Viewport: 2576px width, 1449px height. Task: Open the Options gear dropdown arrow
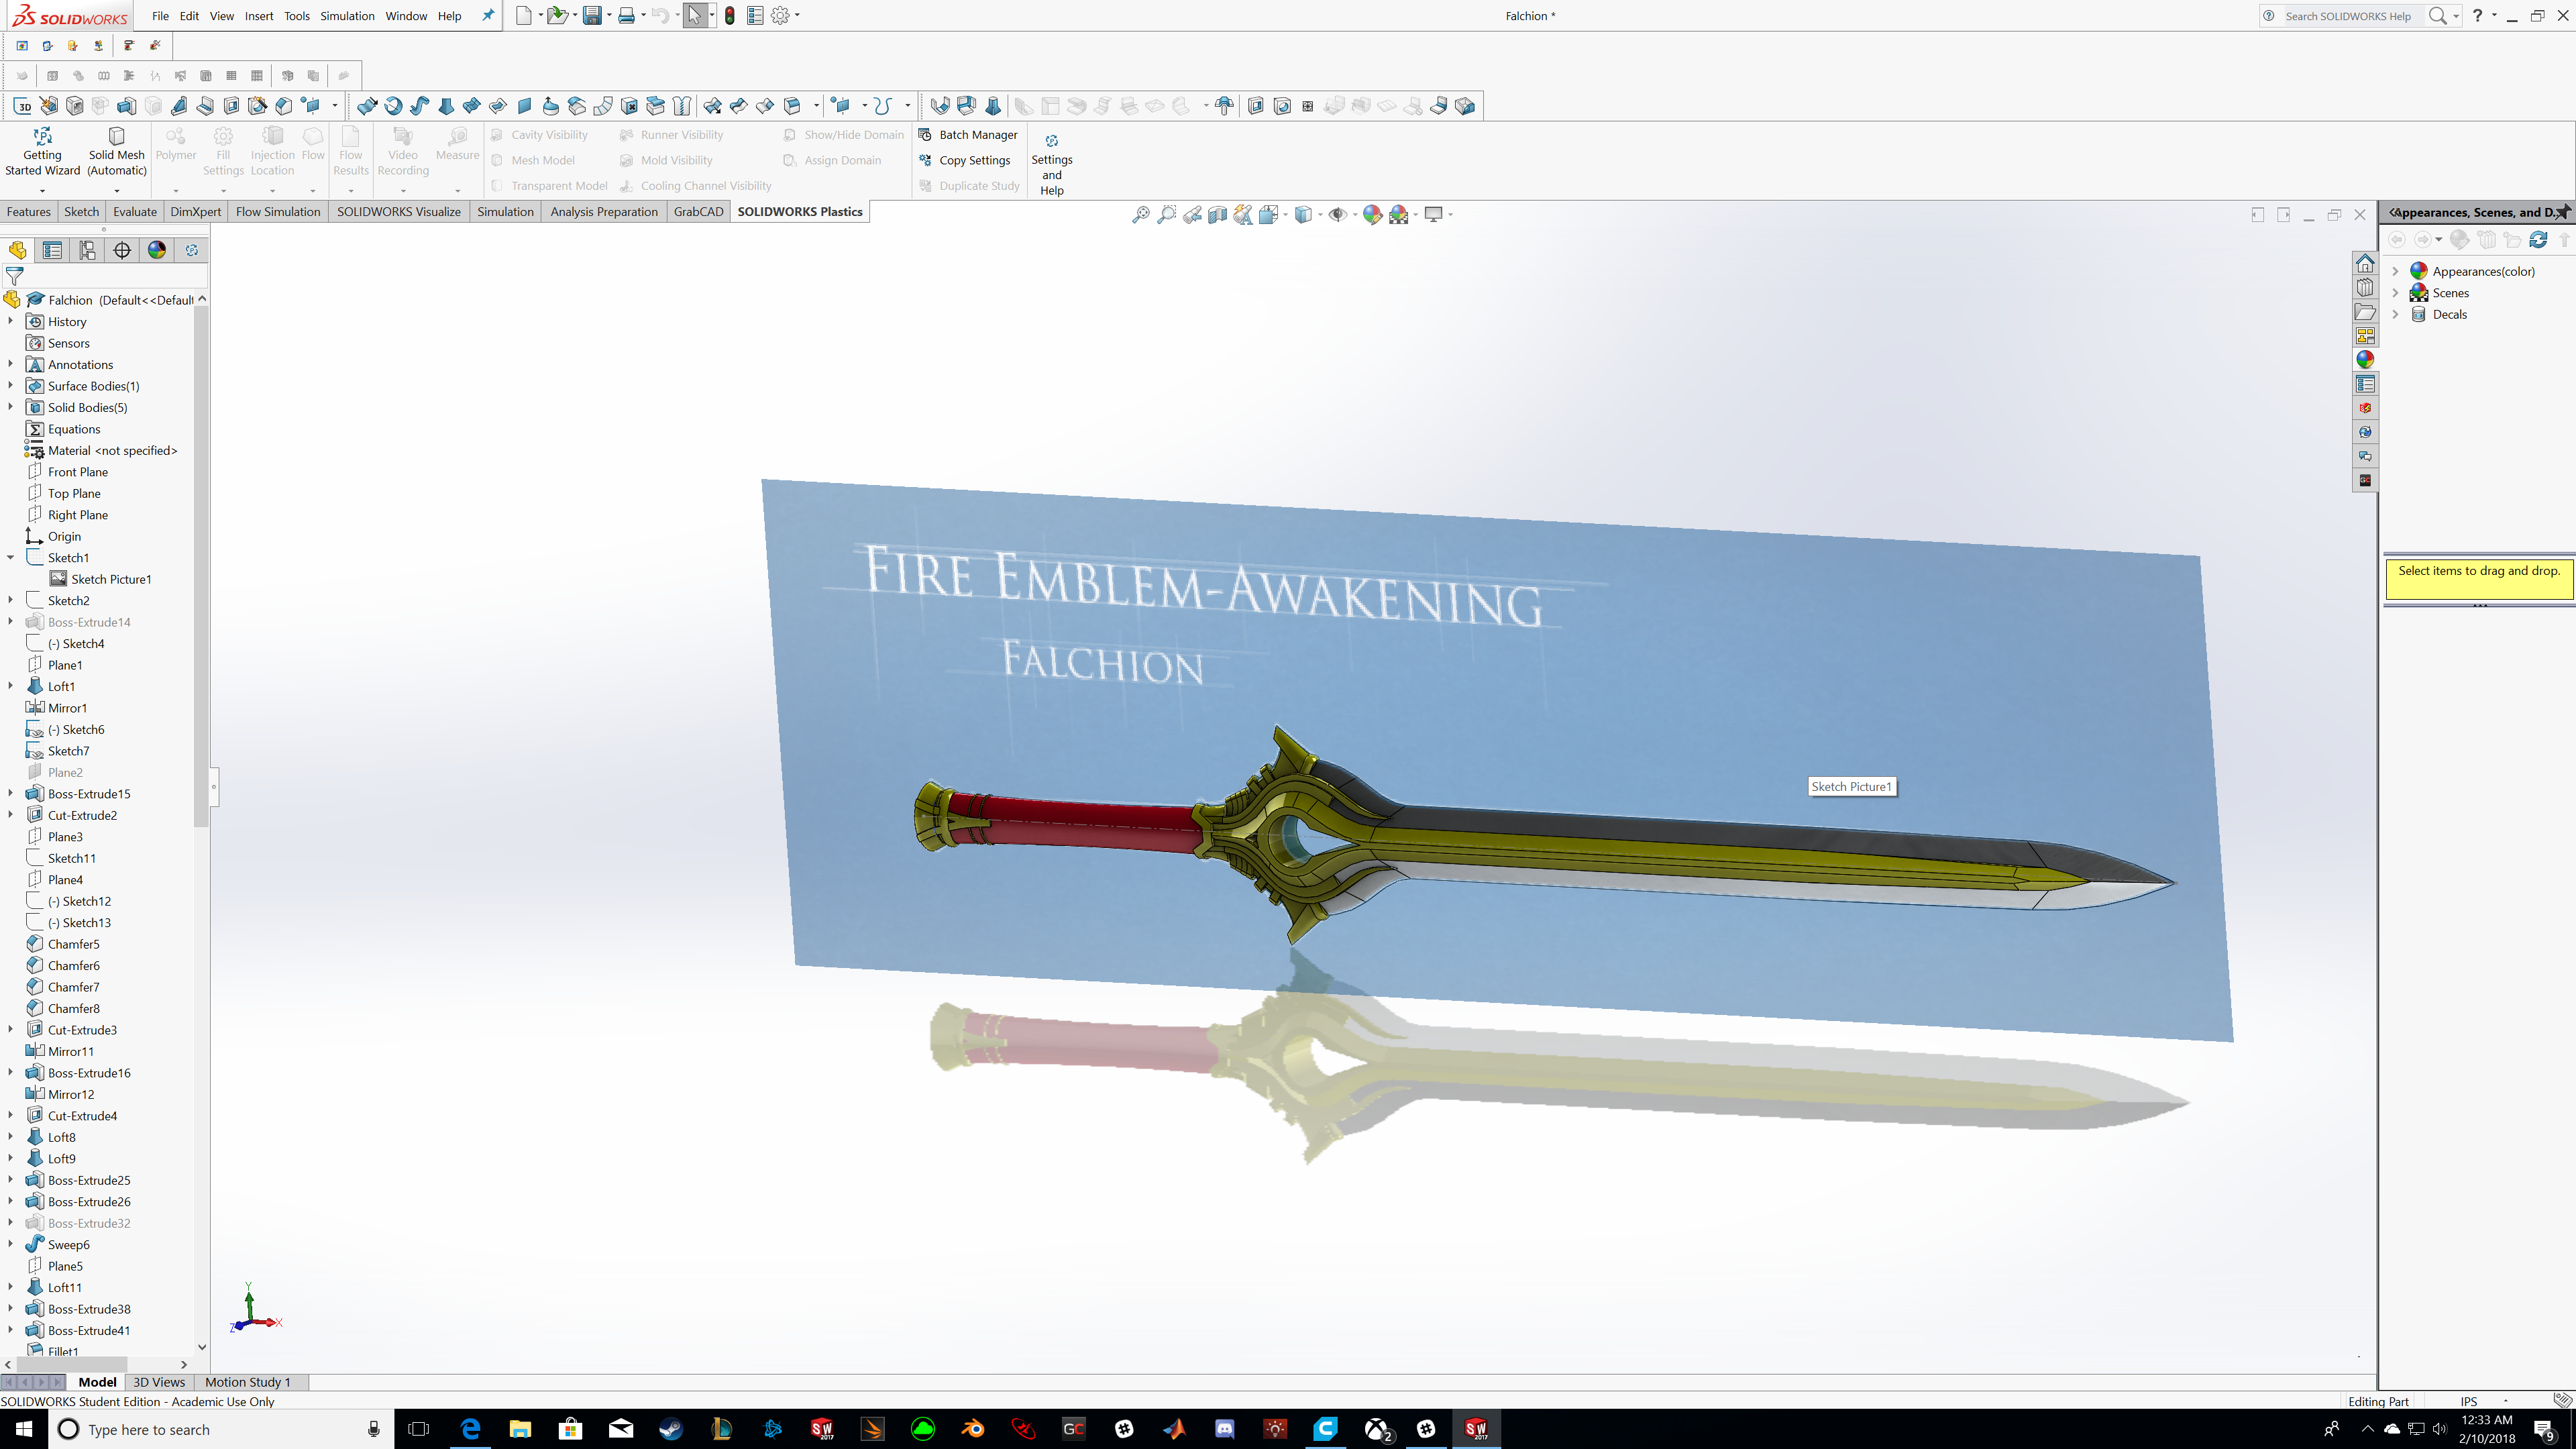(x=797, y=16)
